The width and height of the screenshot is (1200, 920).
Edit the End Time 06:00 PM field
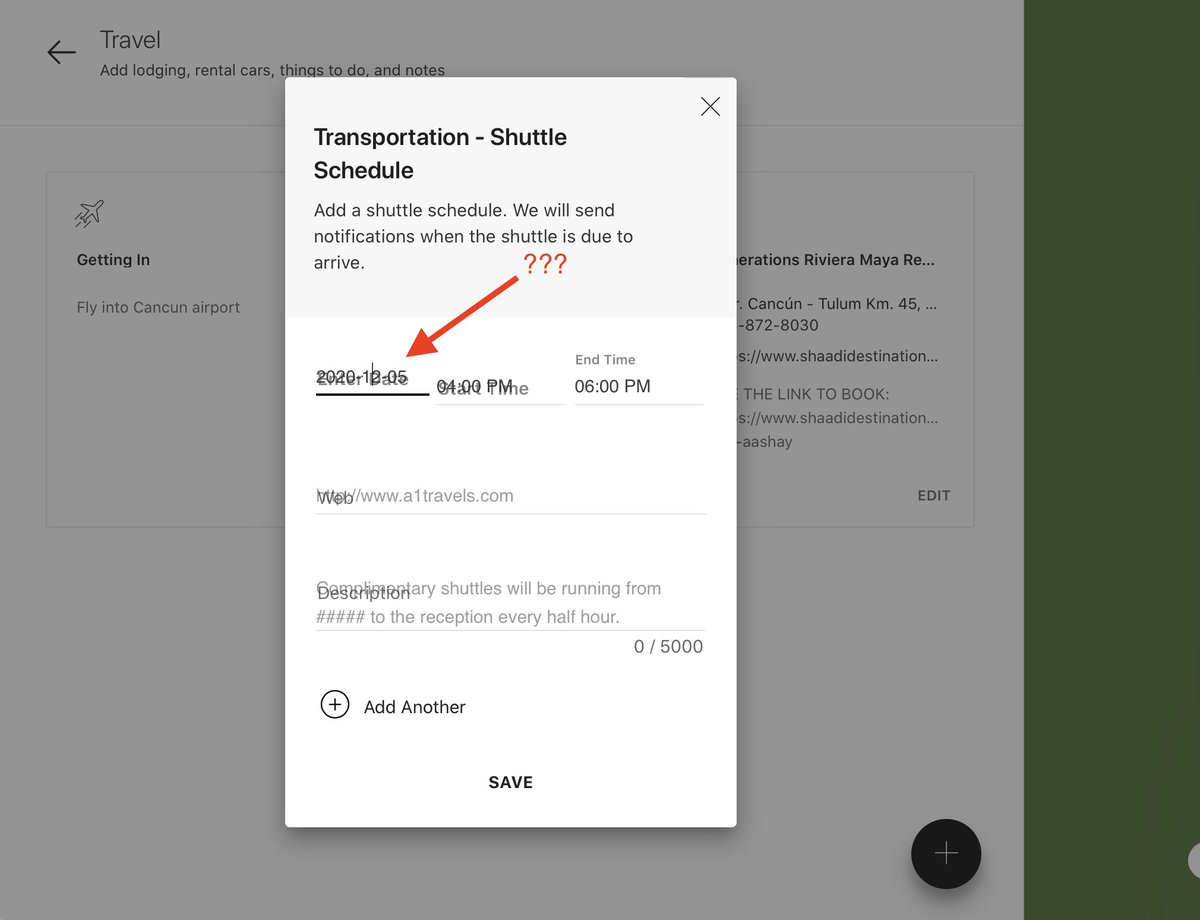(638, 386)
